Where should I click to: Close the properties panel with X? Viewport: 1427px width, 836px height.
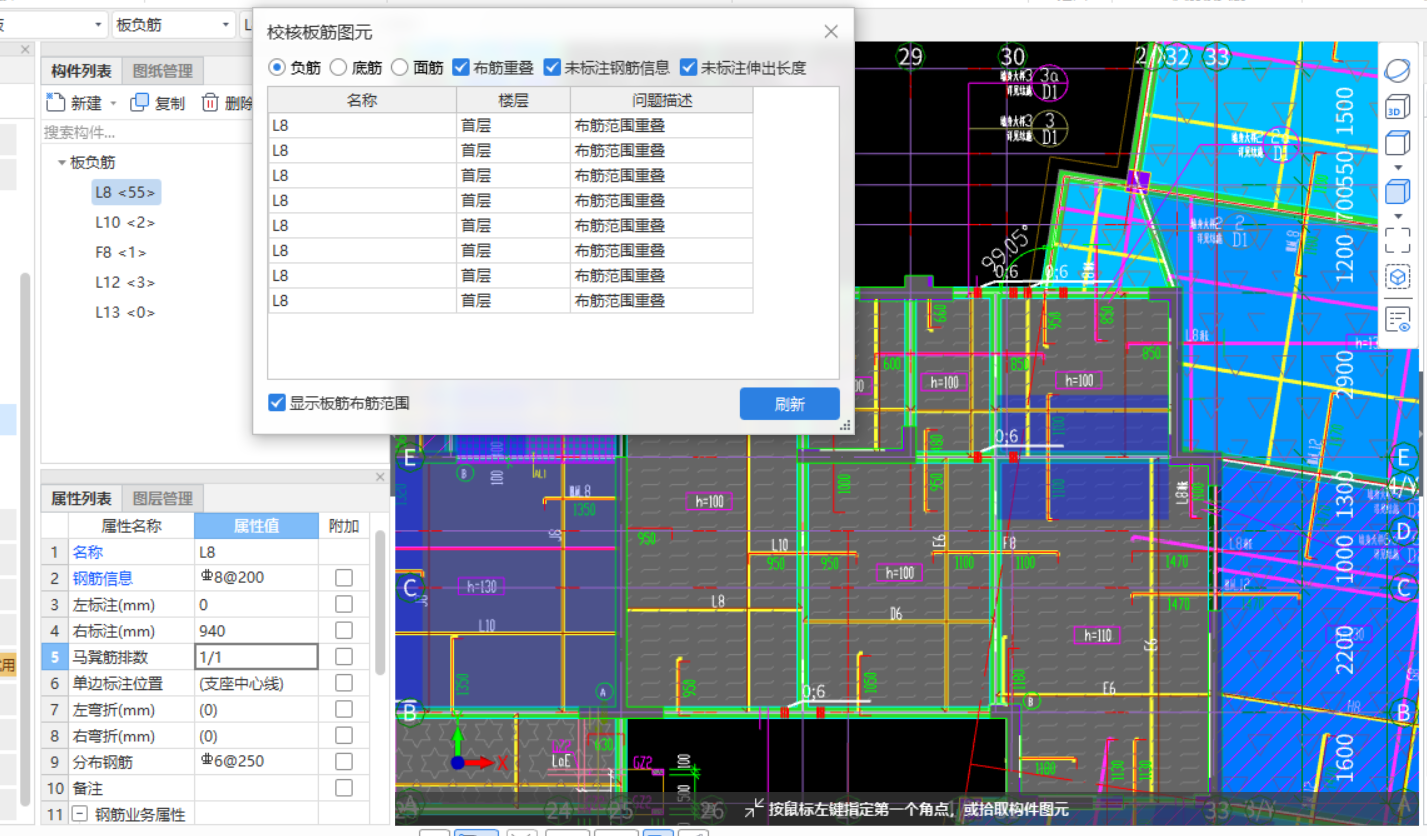[x=380, y=478]
